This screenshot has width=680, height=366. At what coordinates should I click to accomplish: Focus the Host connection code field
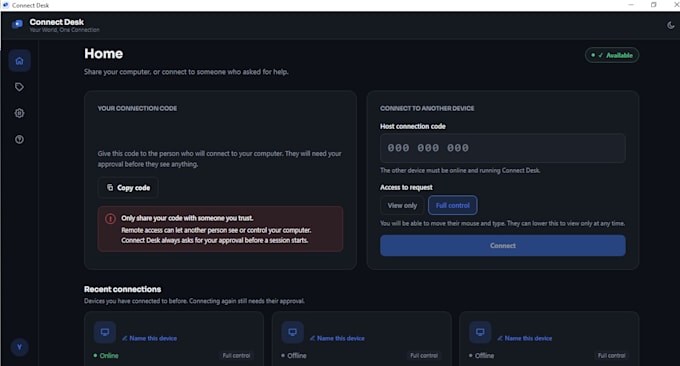503,148
